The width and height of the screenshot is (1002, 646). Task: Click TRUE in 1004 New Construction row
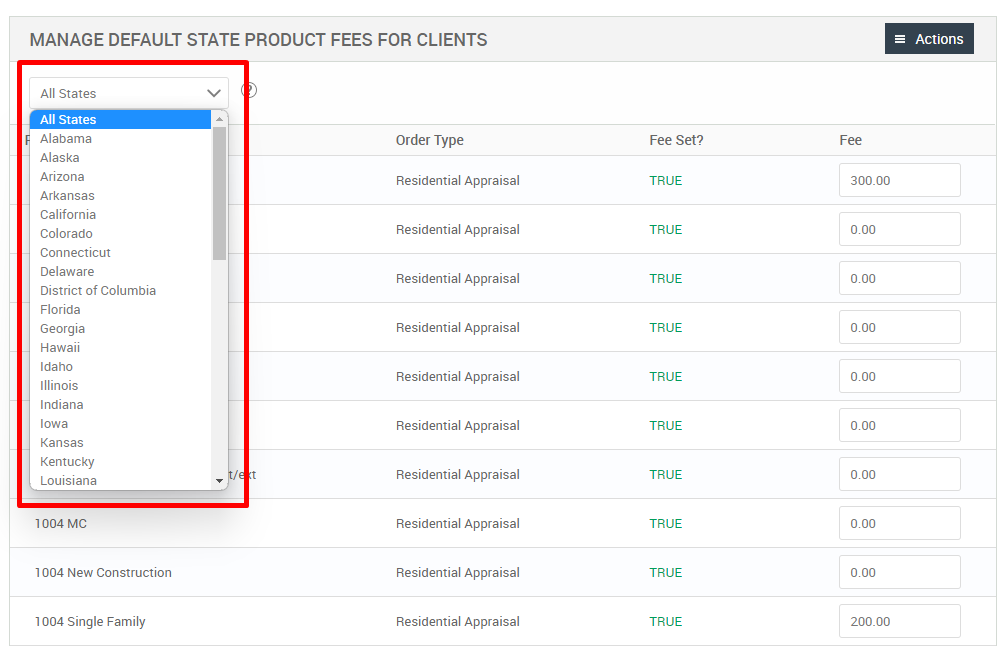click(666, 573)
